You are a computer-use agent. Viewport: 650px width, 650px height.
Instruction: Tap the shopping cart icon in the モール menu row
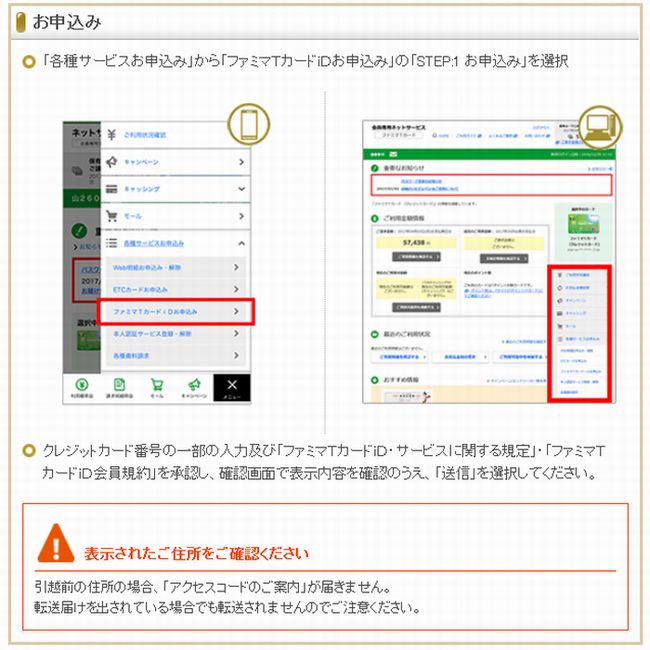coord(112,216)
